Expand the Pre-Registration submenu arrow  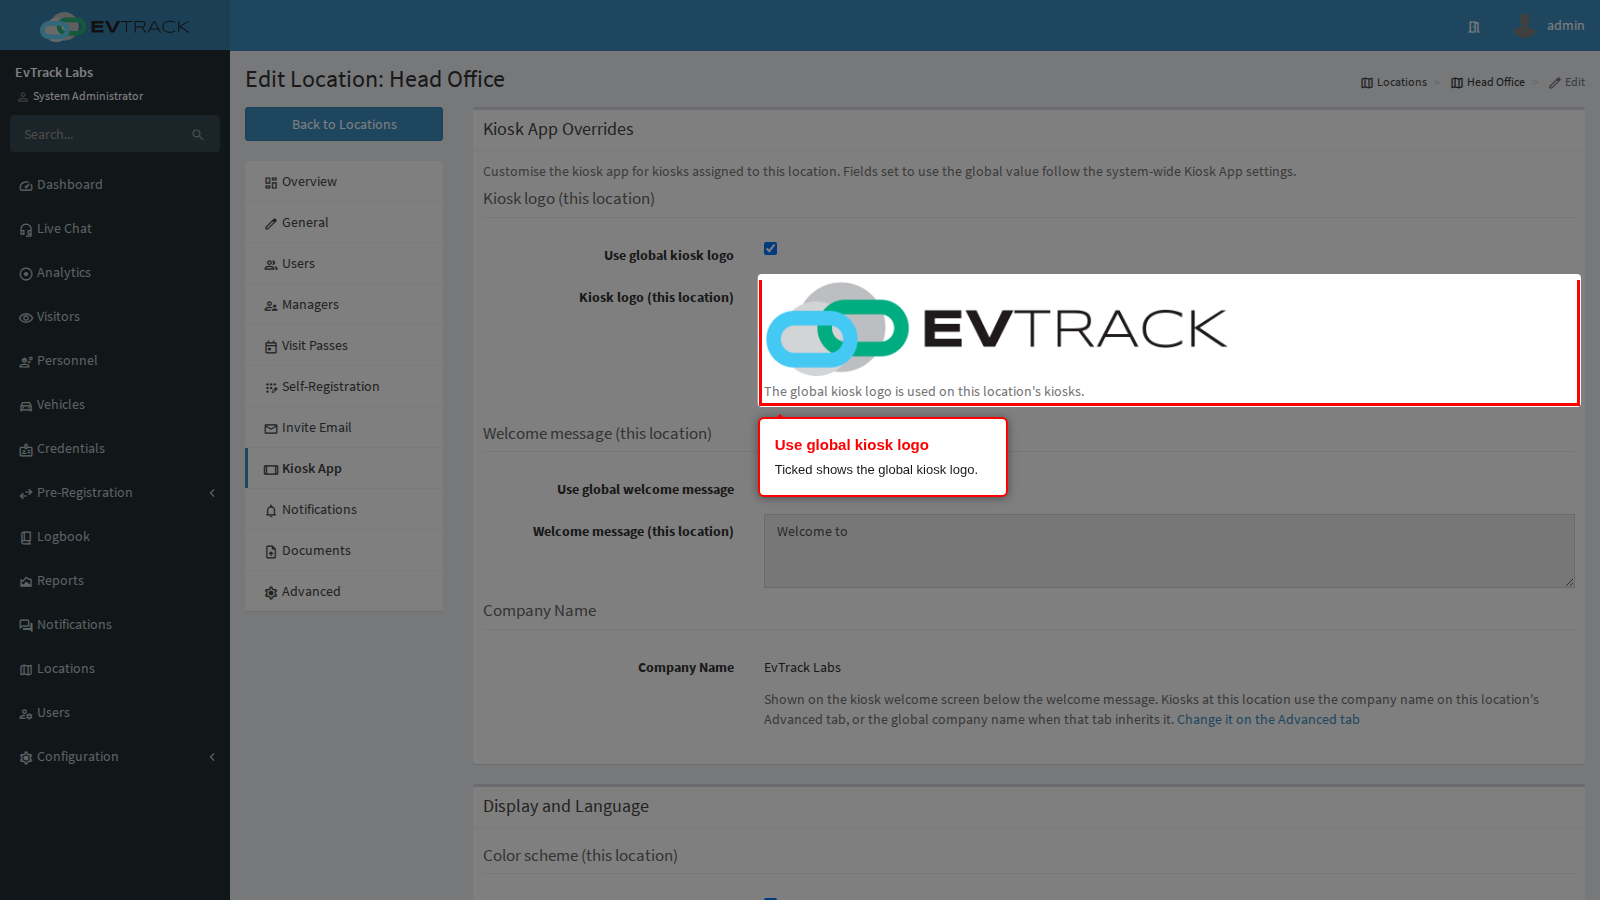[x=212, y=493]
